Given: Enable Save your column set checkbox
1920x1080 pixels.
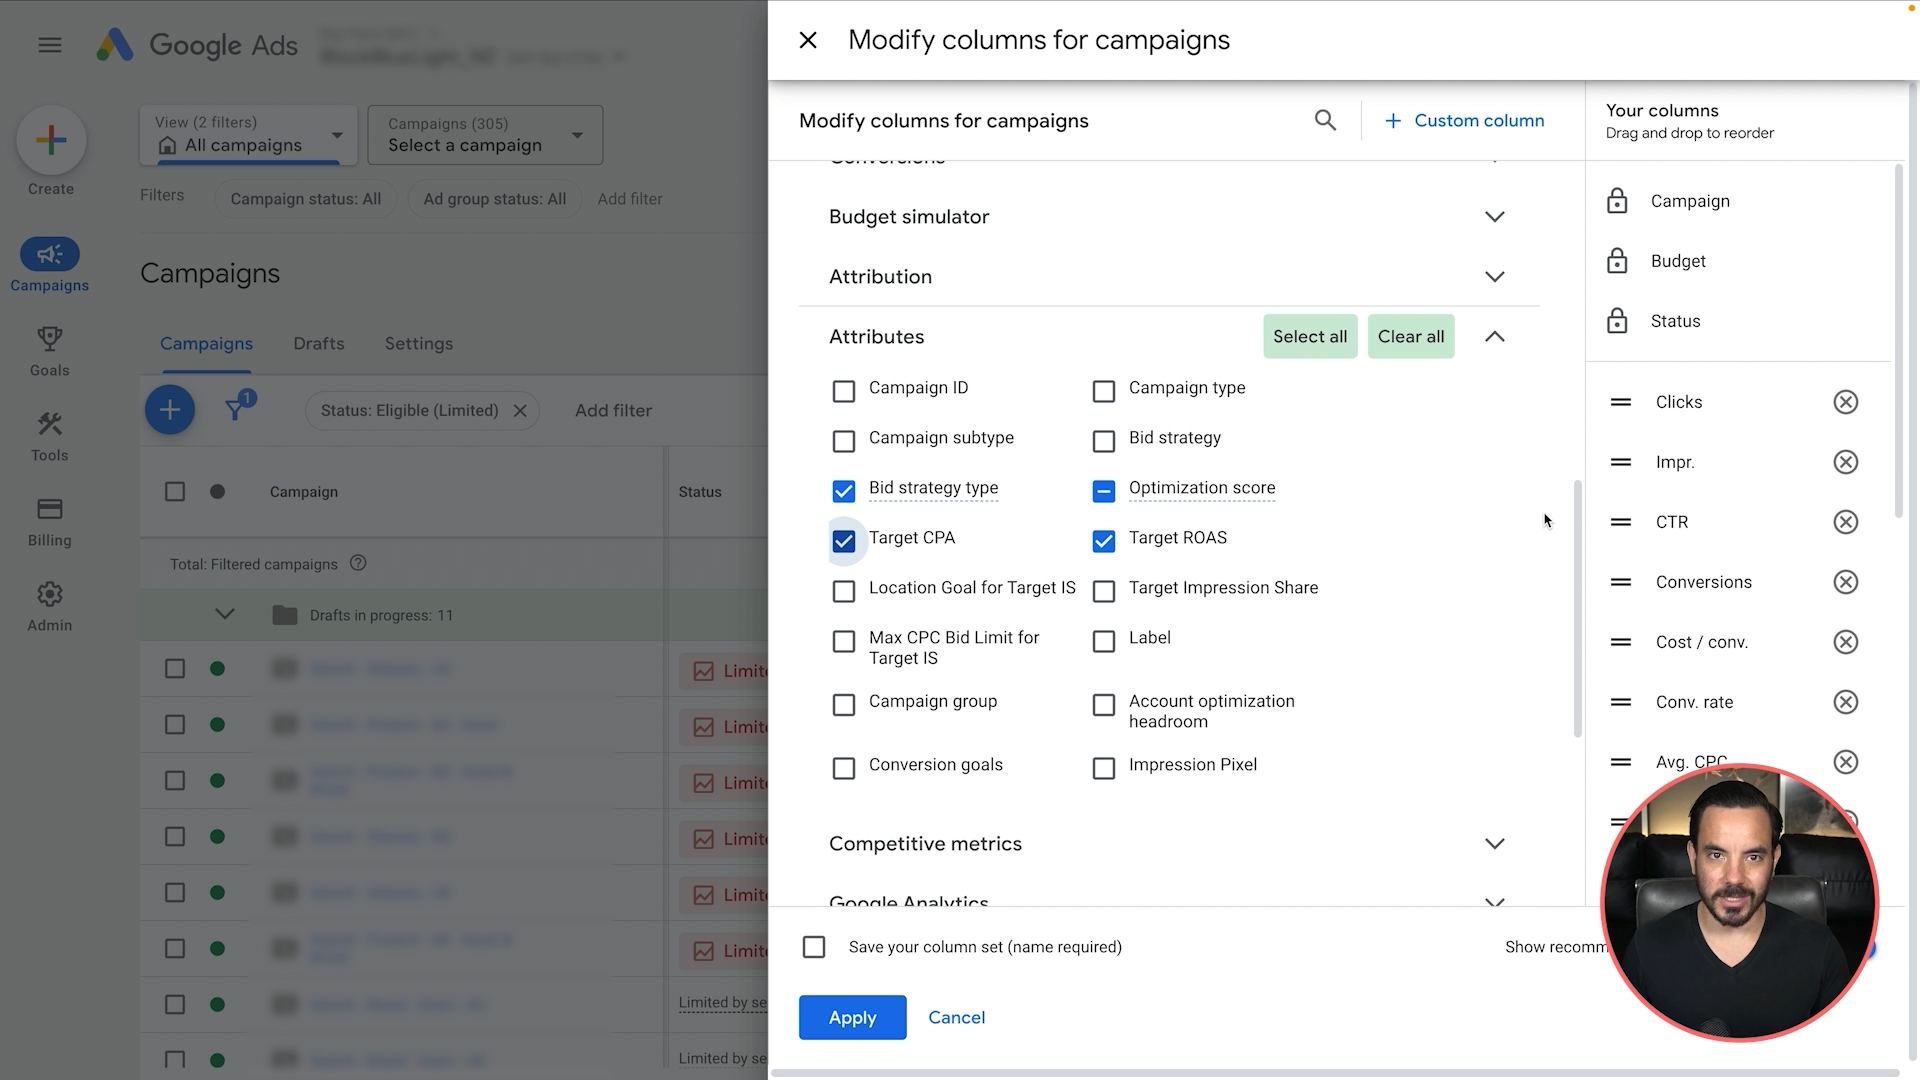Looking at the screenshot, I should click(x=814, y=947).
